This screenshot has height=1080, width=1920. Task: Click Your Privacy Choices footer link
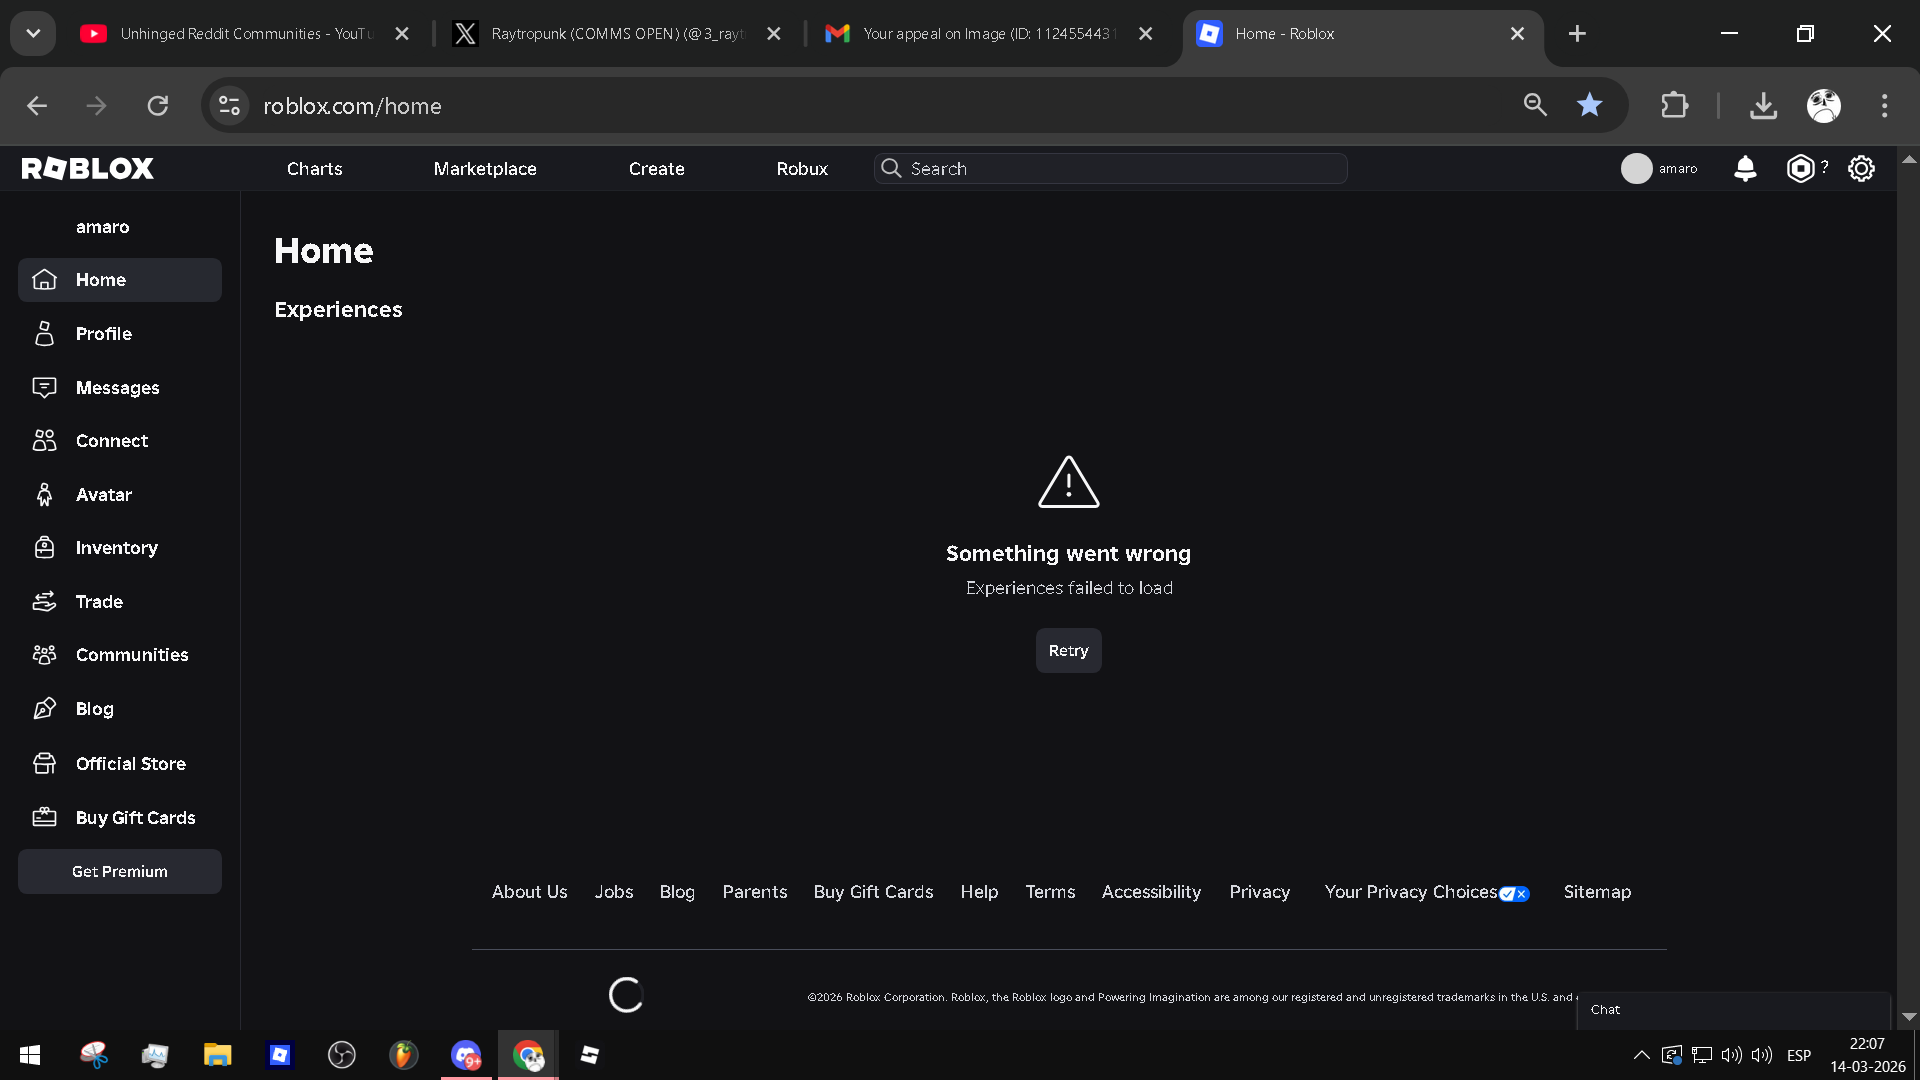pyautogui.click(x=1426, y=891)
